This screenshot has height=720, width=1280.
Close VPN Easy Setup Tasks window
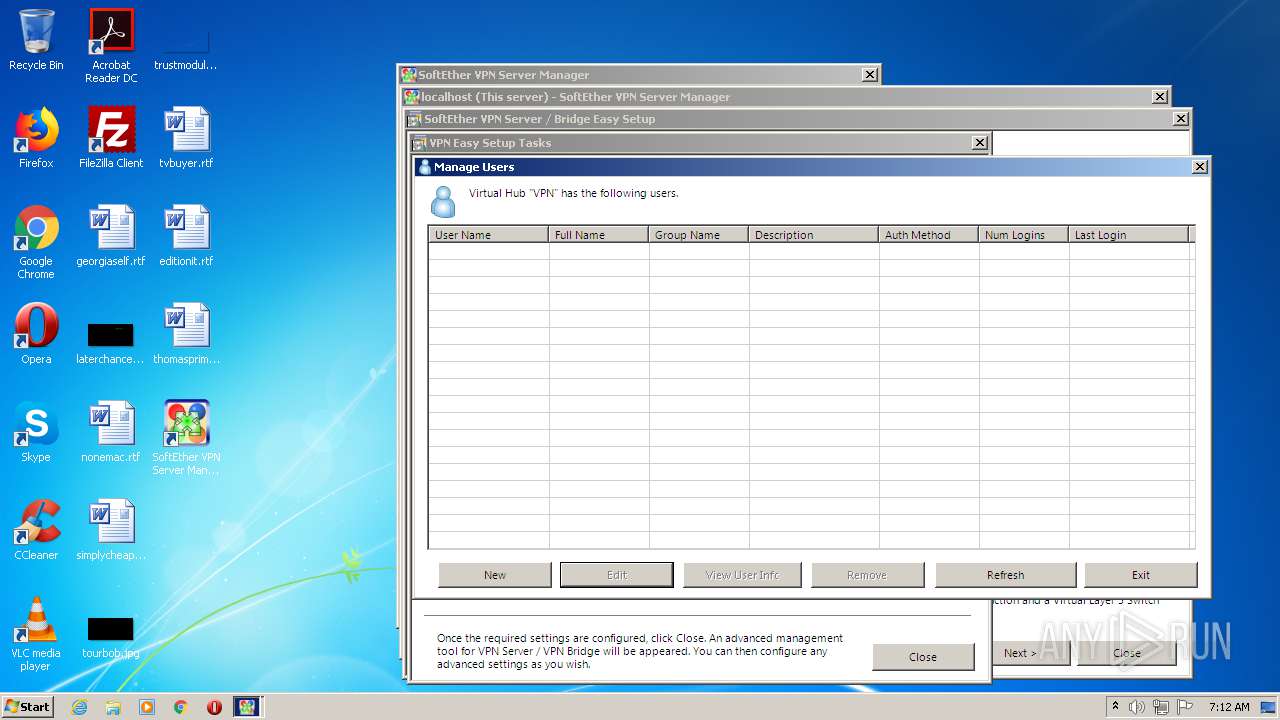coord(980,143)
